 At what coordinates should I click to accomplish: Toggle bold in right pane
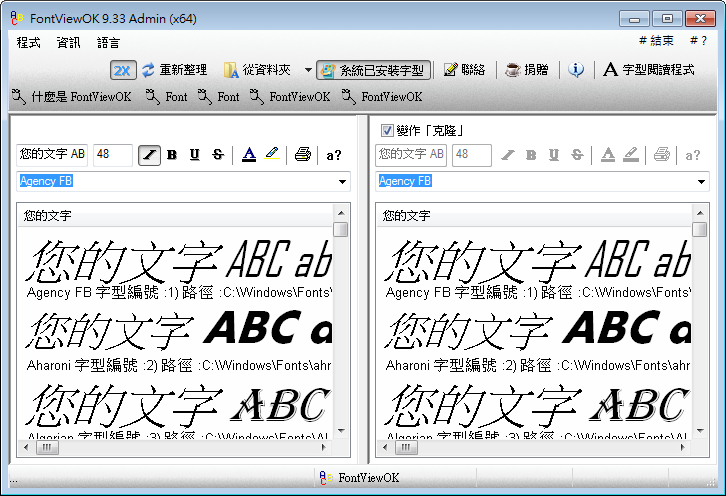531,155
